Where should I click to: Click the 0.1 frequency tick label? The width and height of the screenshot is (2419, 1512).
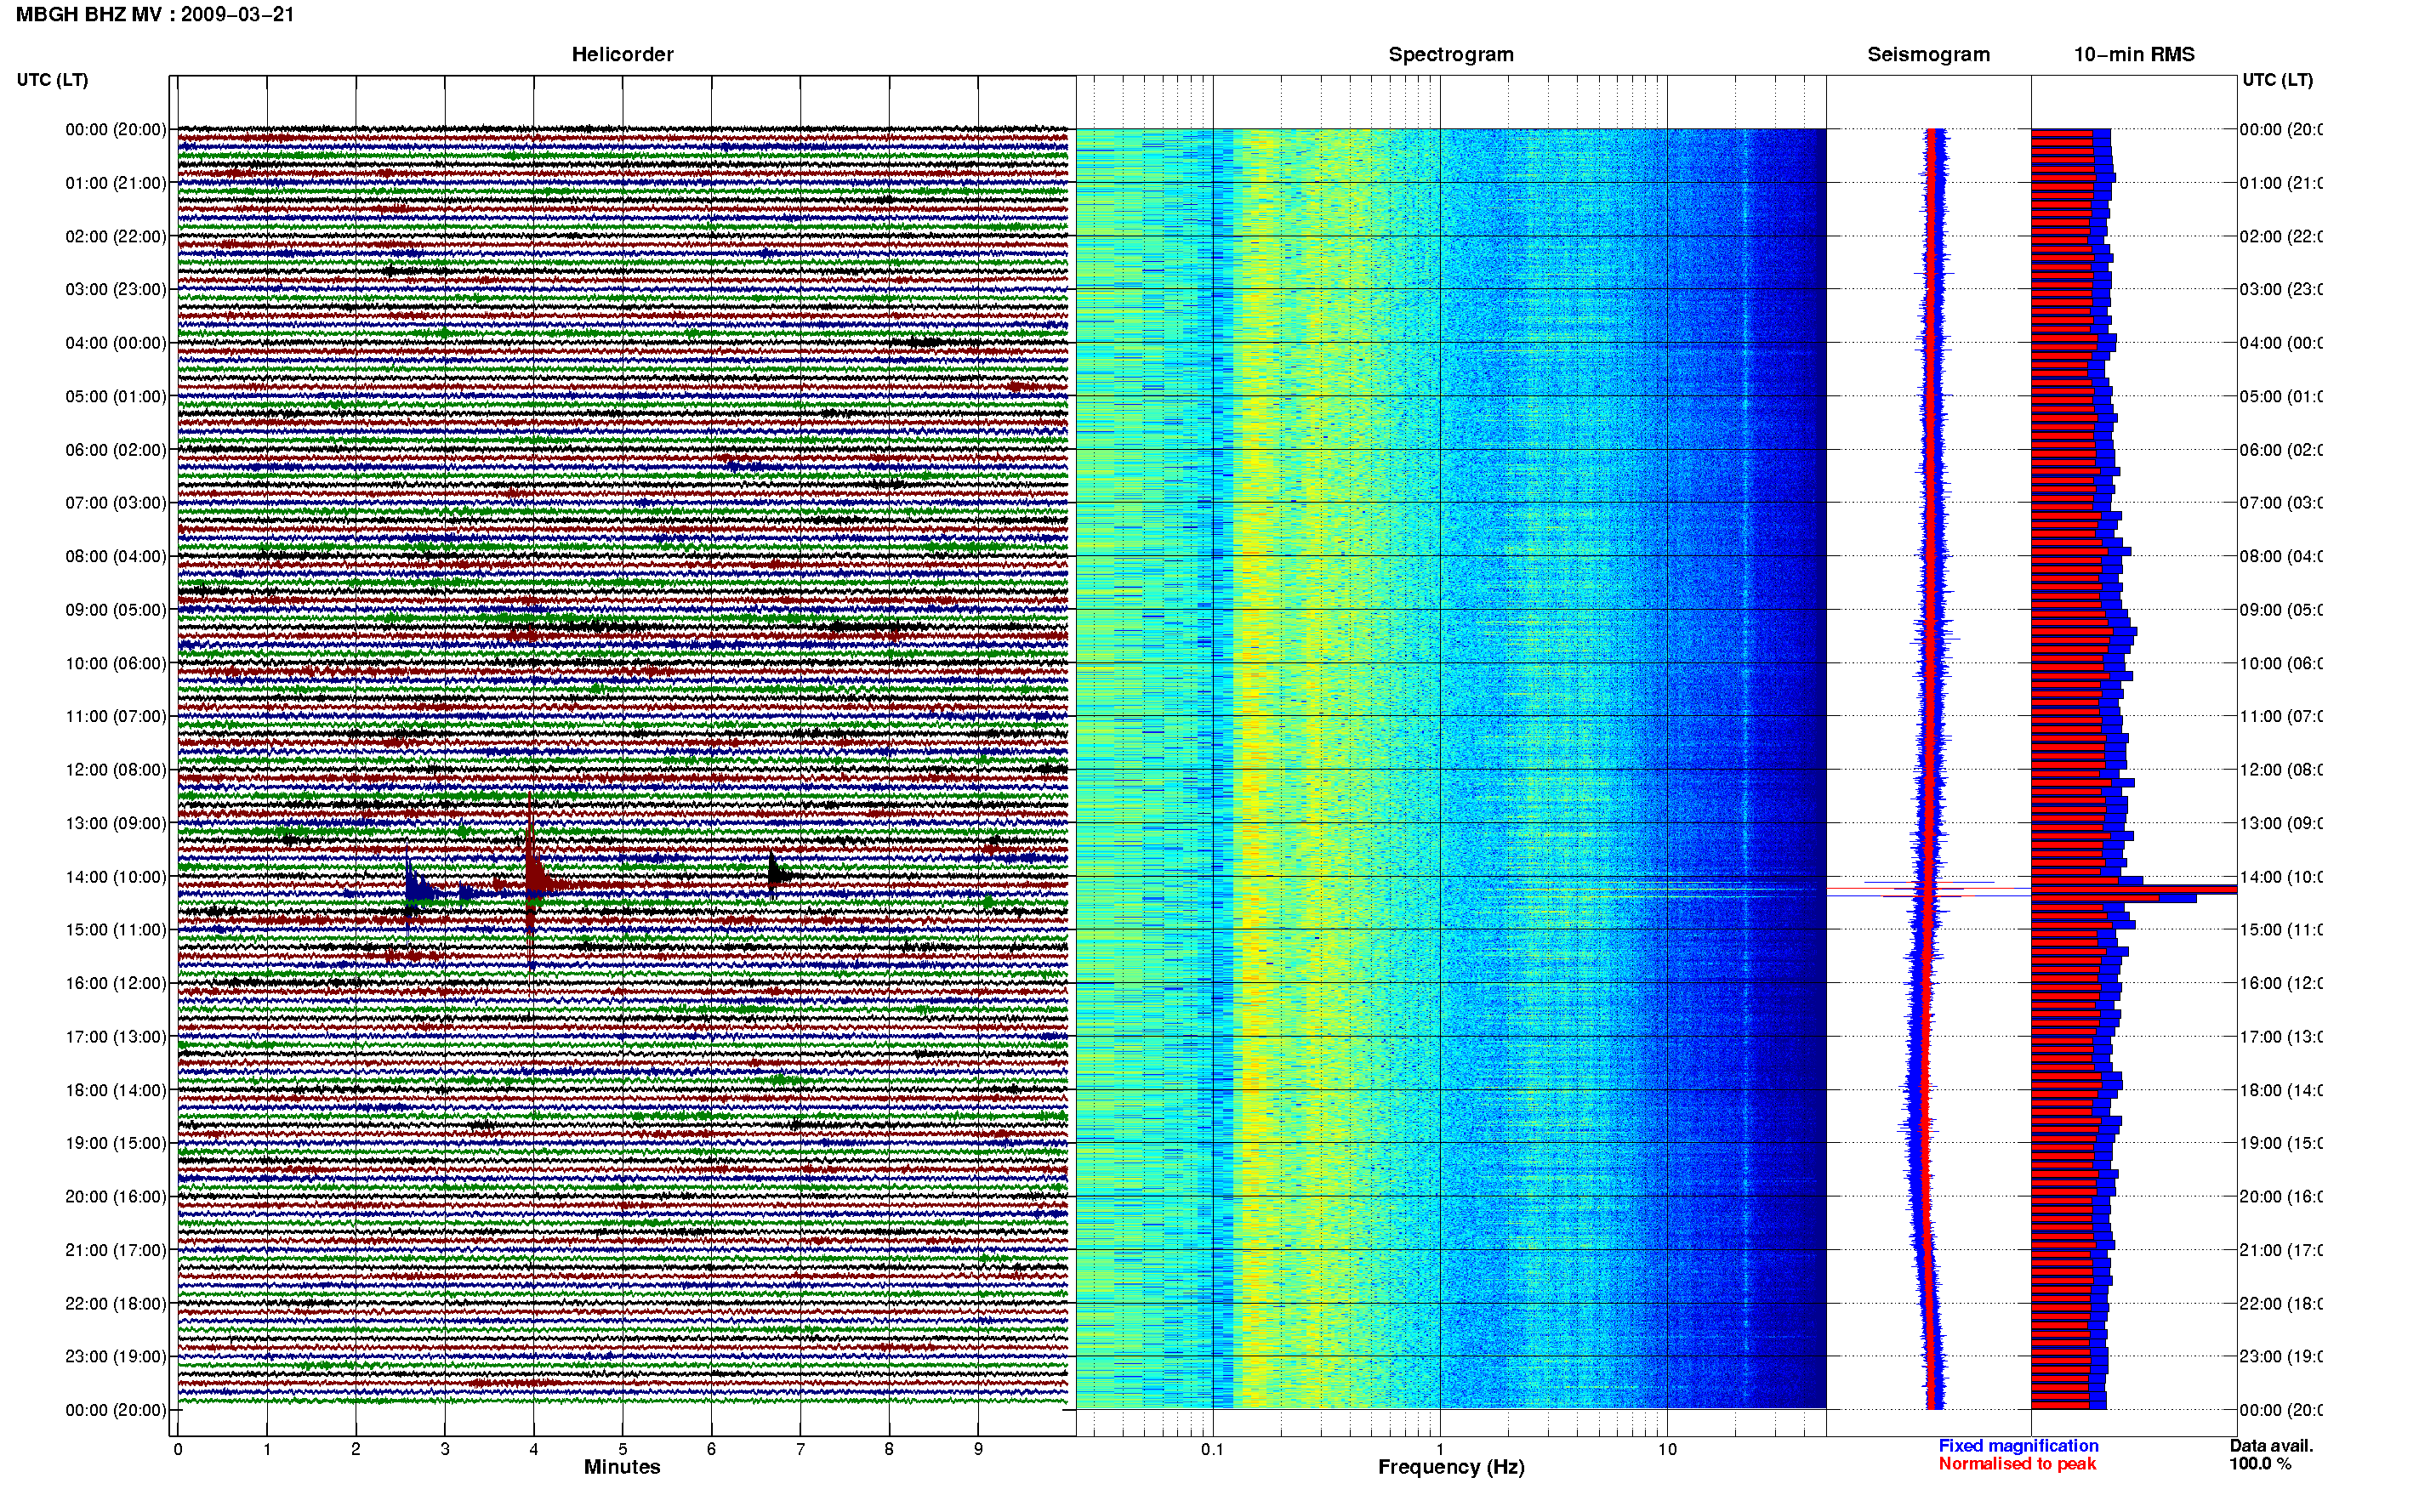tap(1212, 1449)
